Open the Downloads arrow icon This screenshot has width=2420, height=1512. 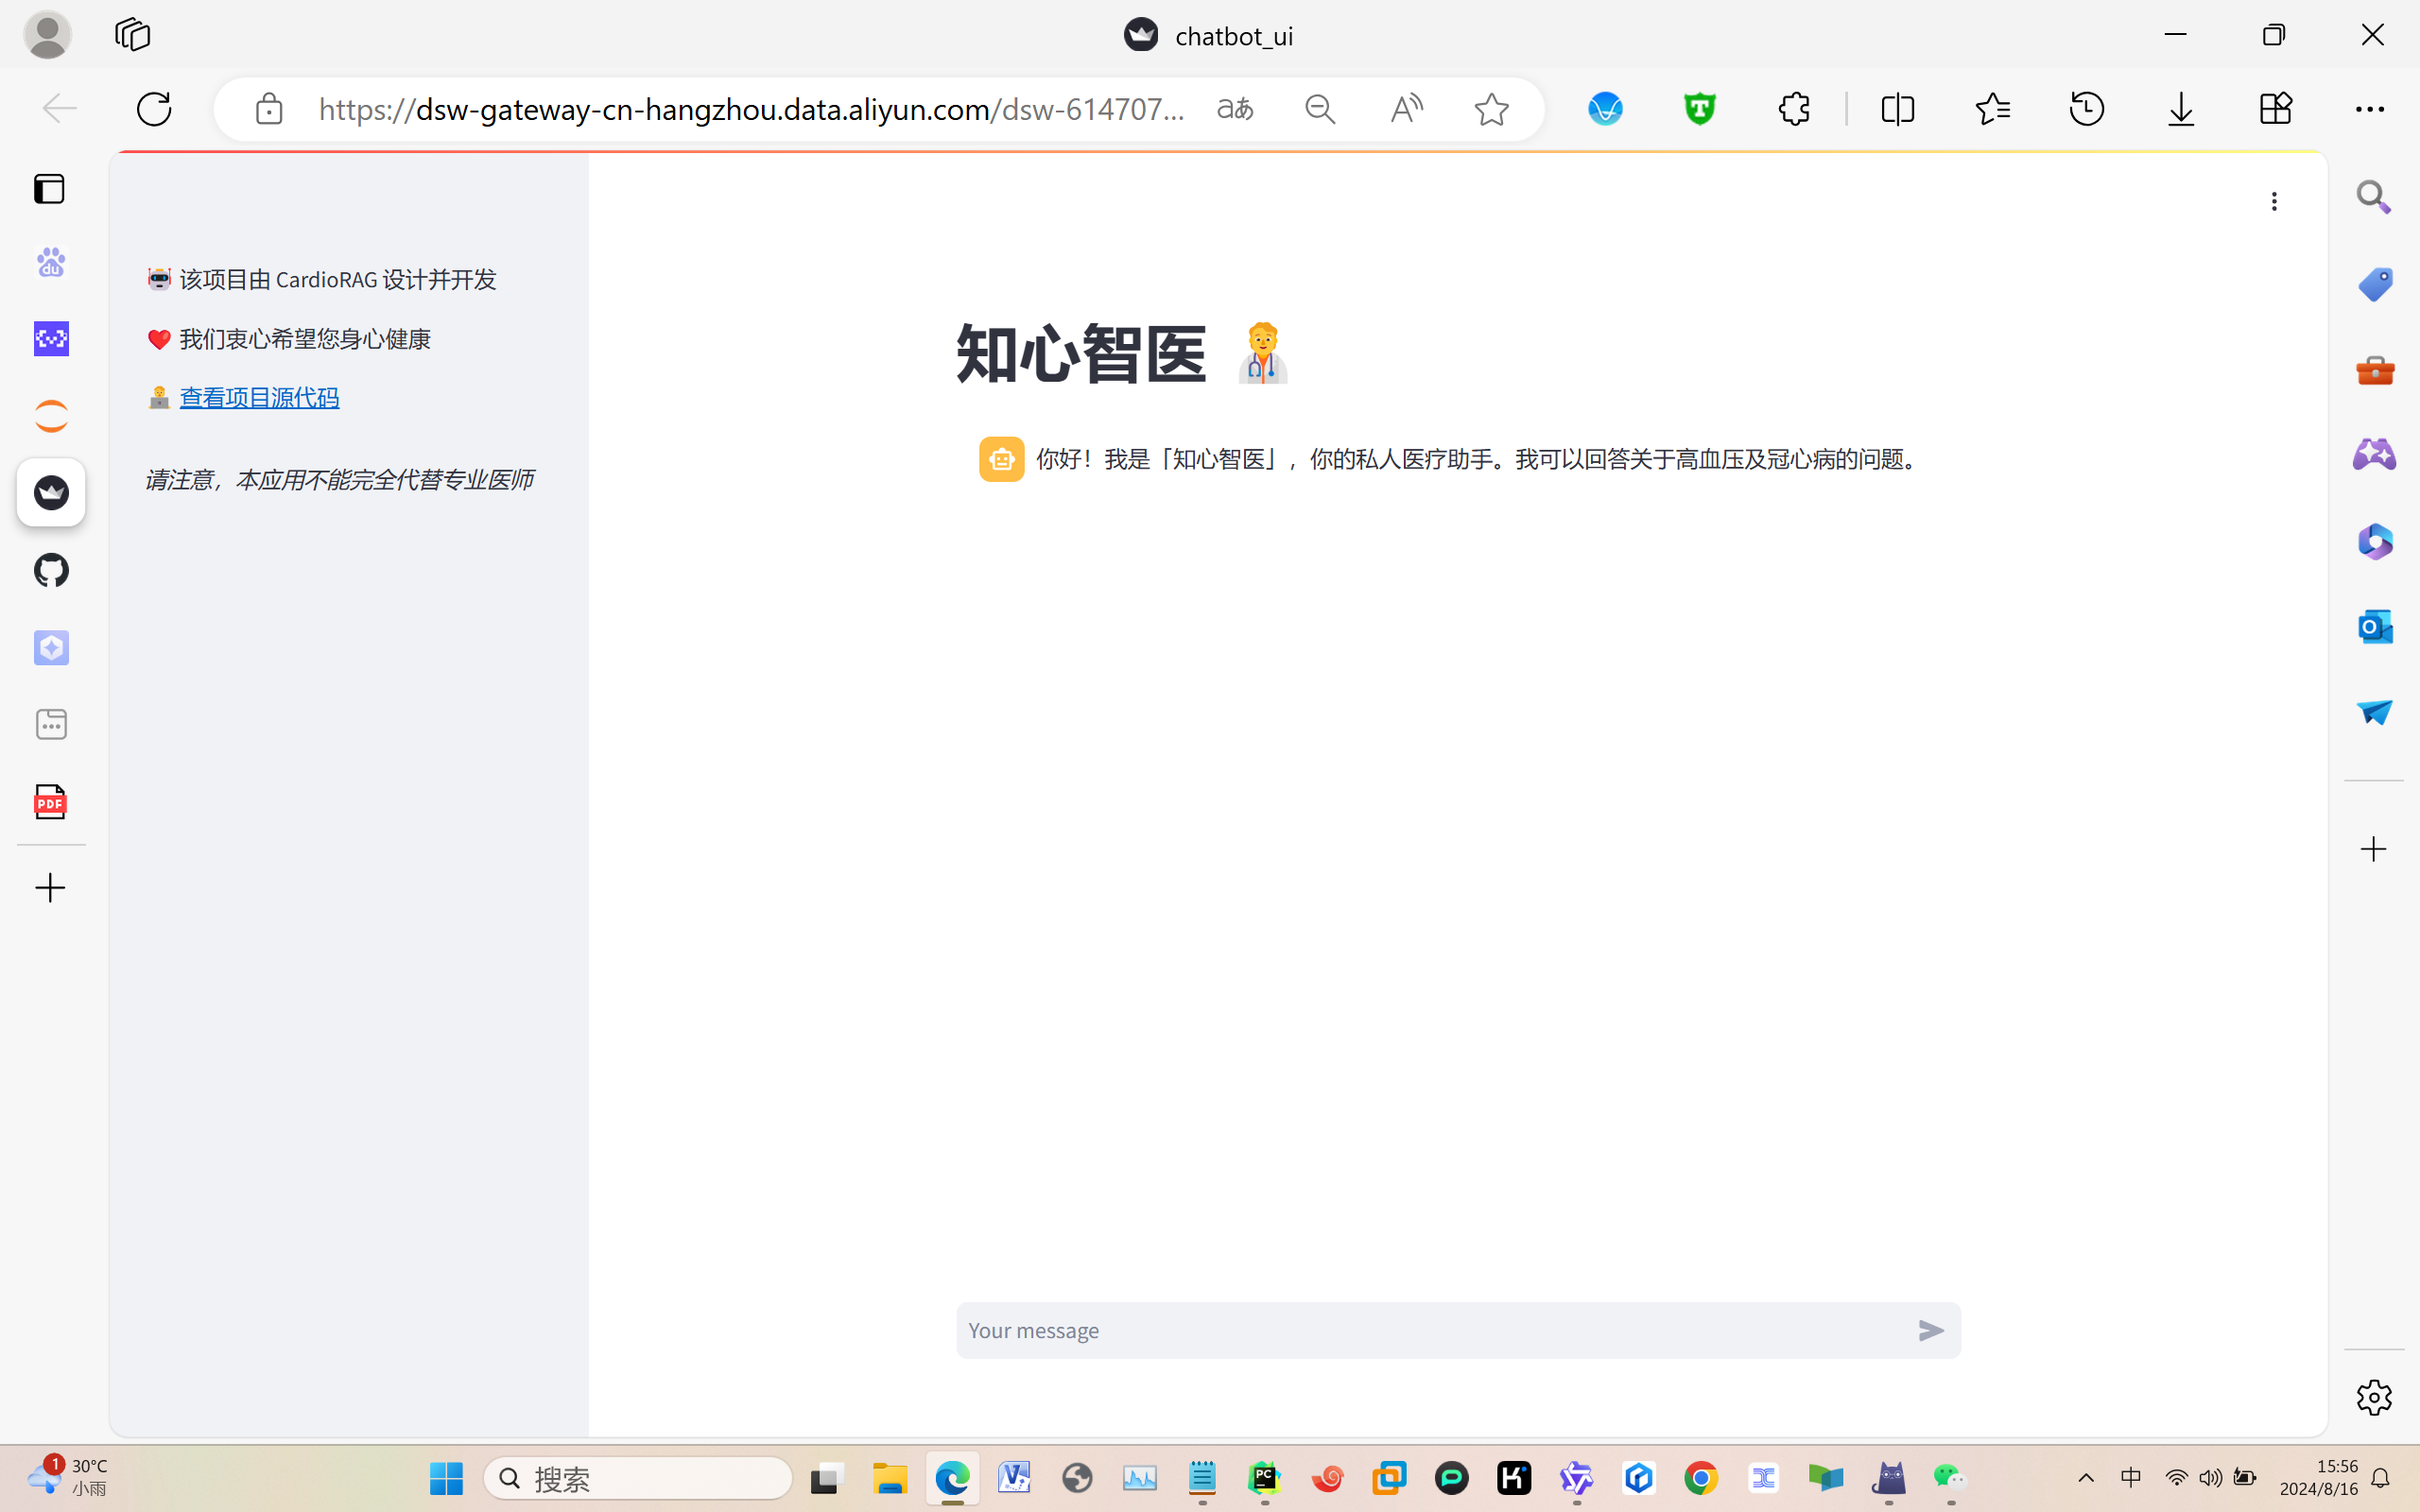(2180, 108)
